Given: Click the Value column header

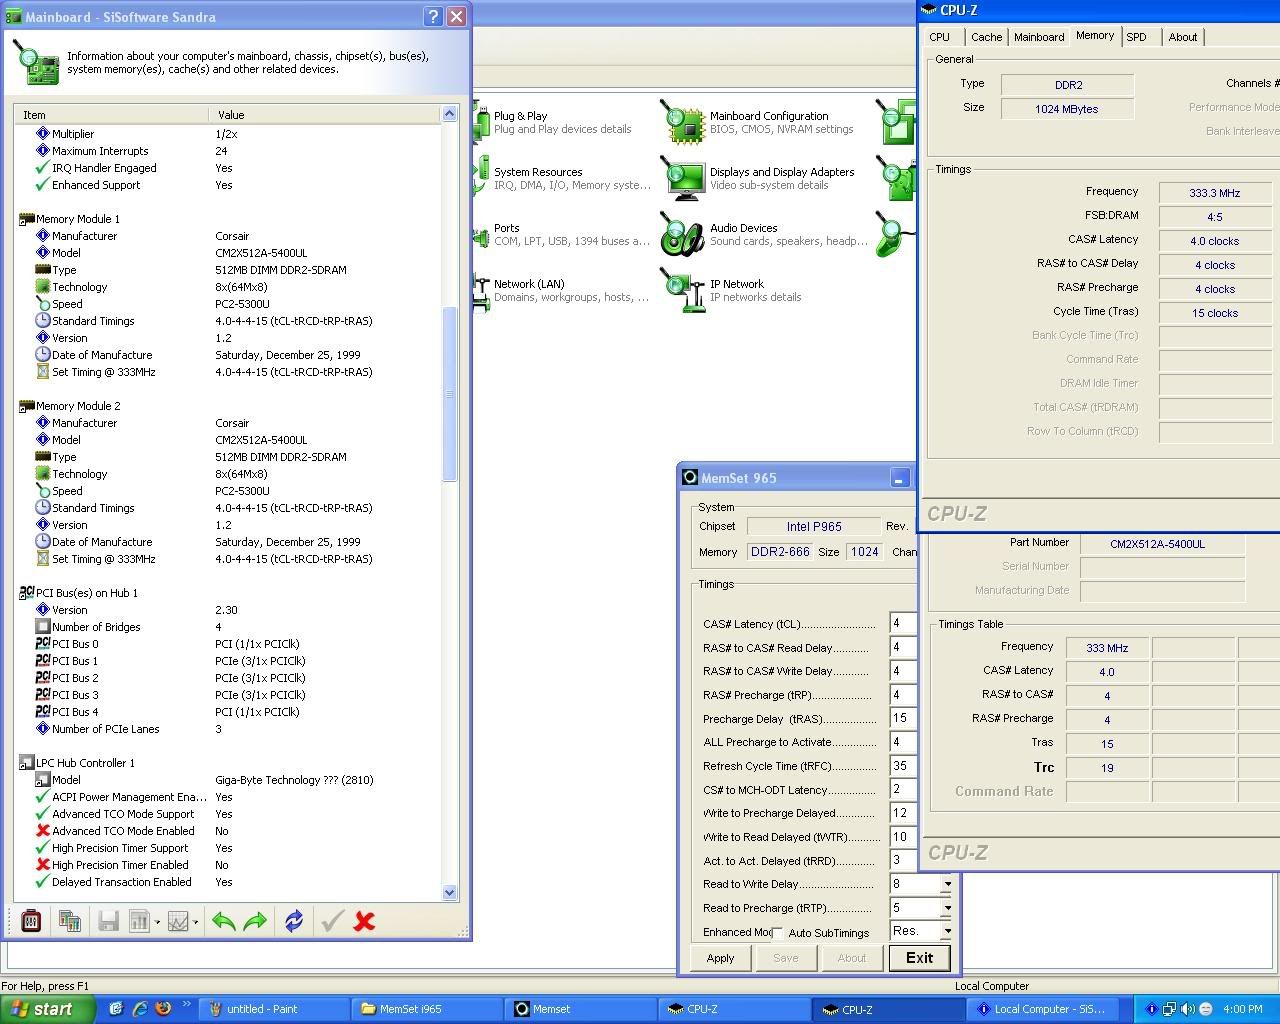Looking at the screenshot, I should (x=324, y=115).
